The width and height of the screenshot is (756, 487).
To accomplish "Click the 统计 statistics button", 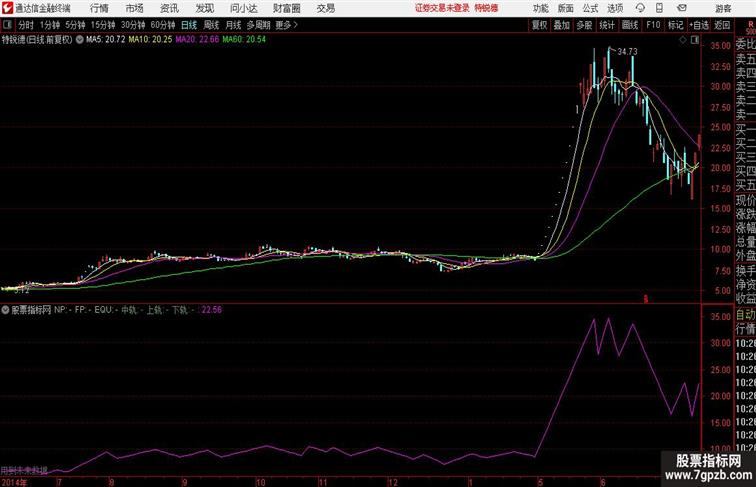I will pos(607,25).
